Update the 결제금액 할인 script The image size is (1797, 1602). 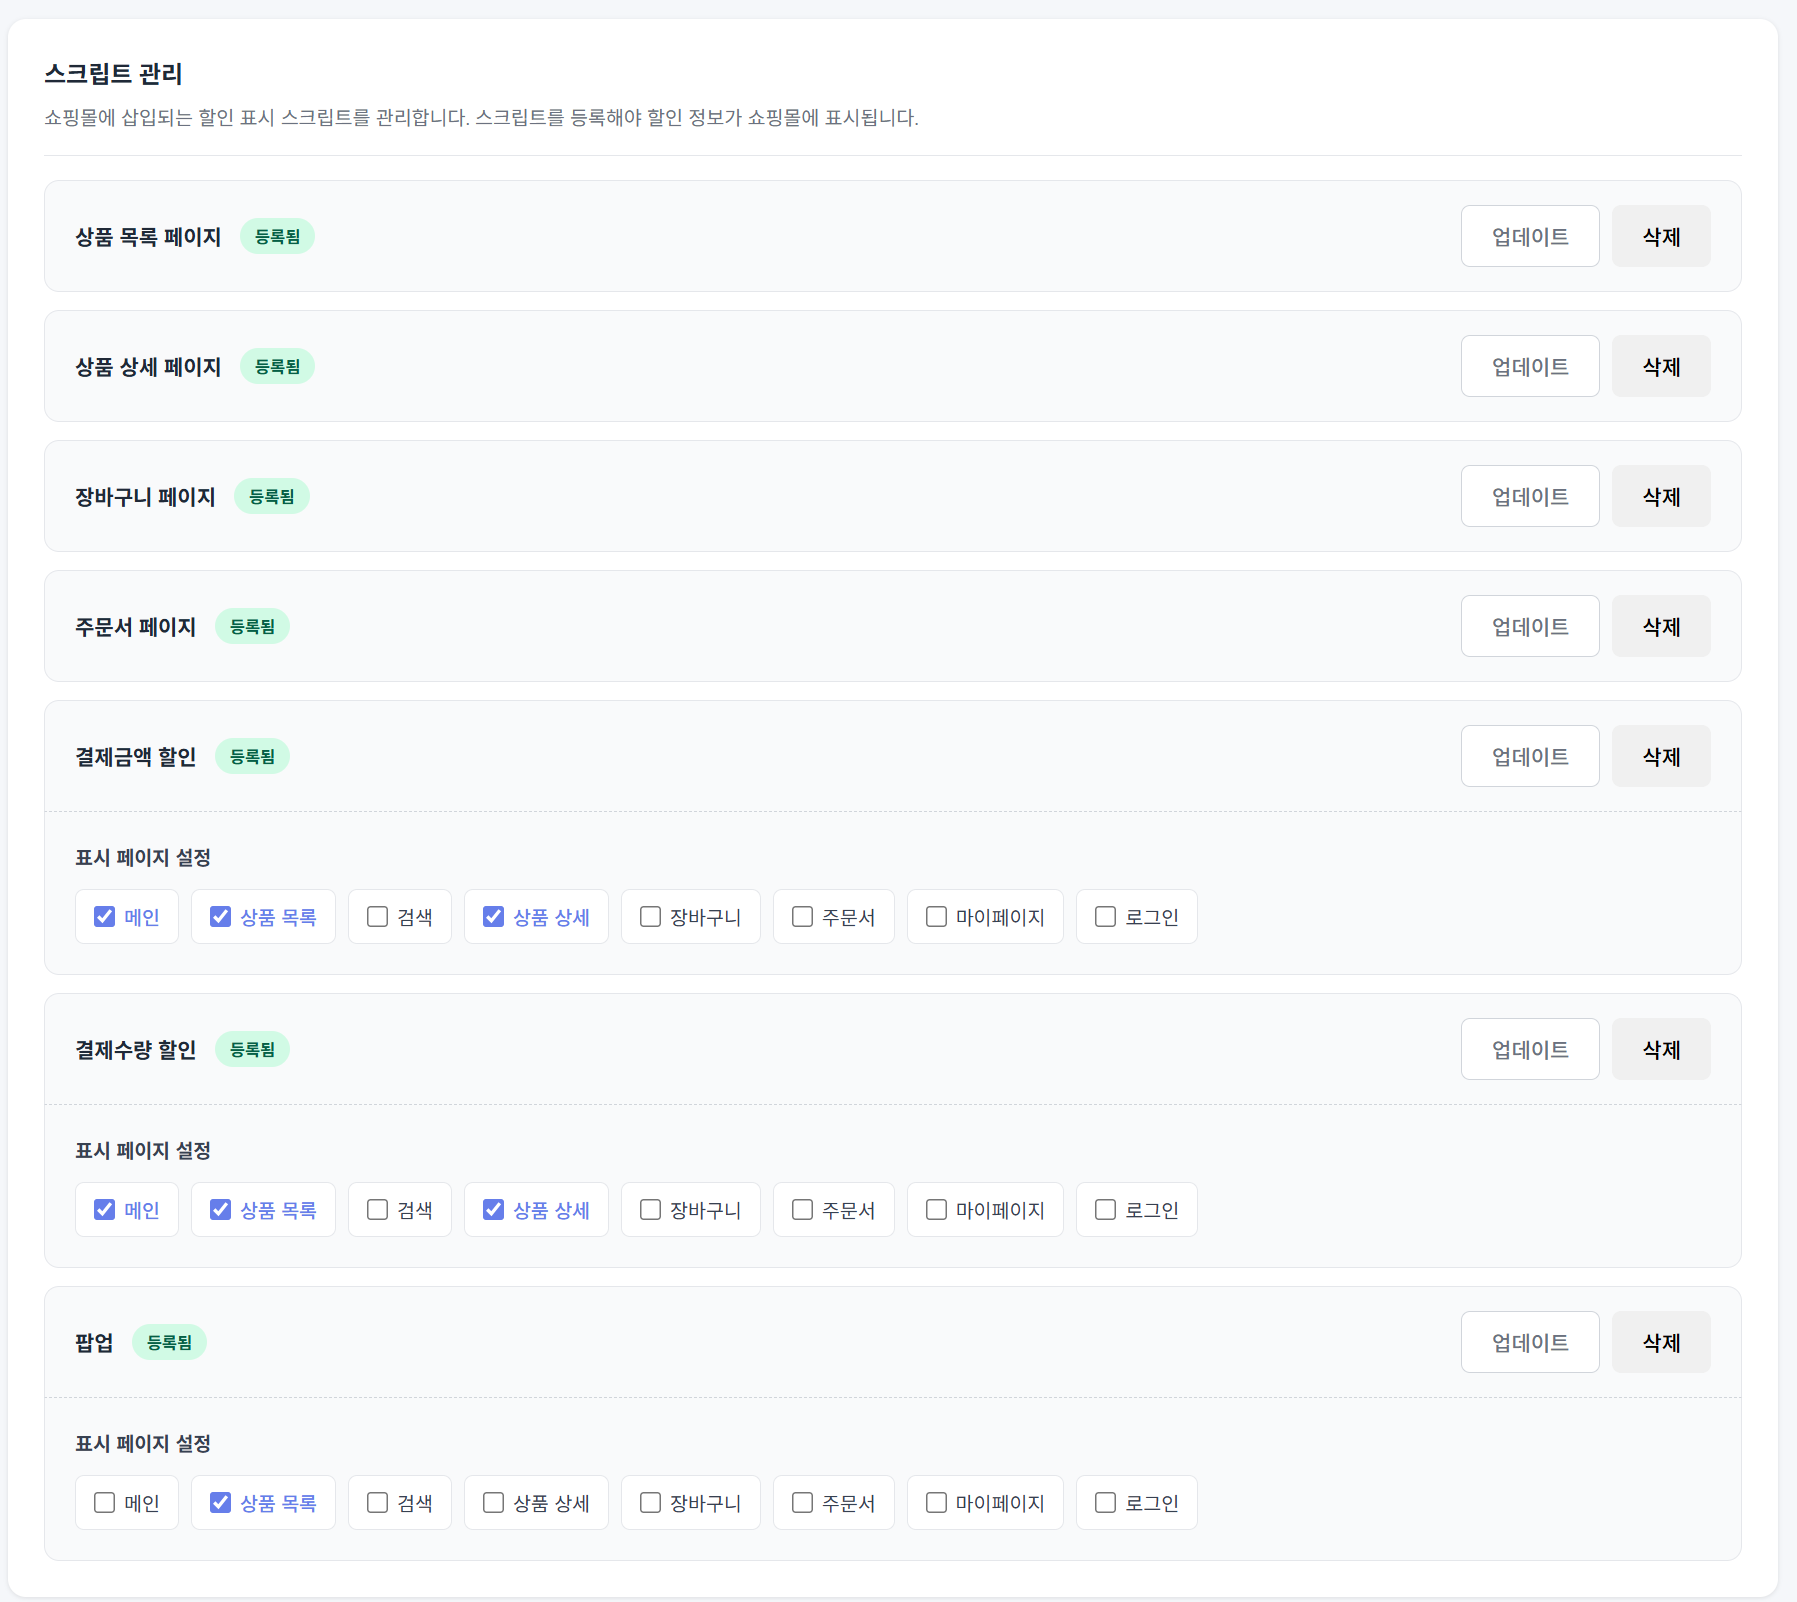1529,756
